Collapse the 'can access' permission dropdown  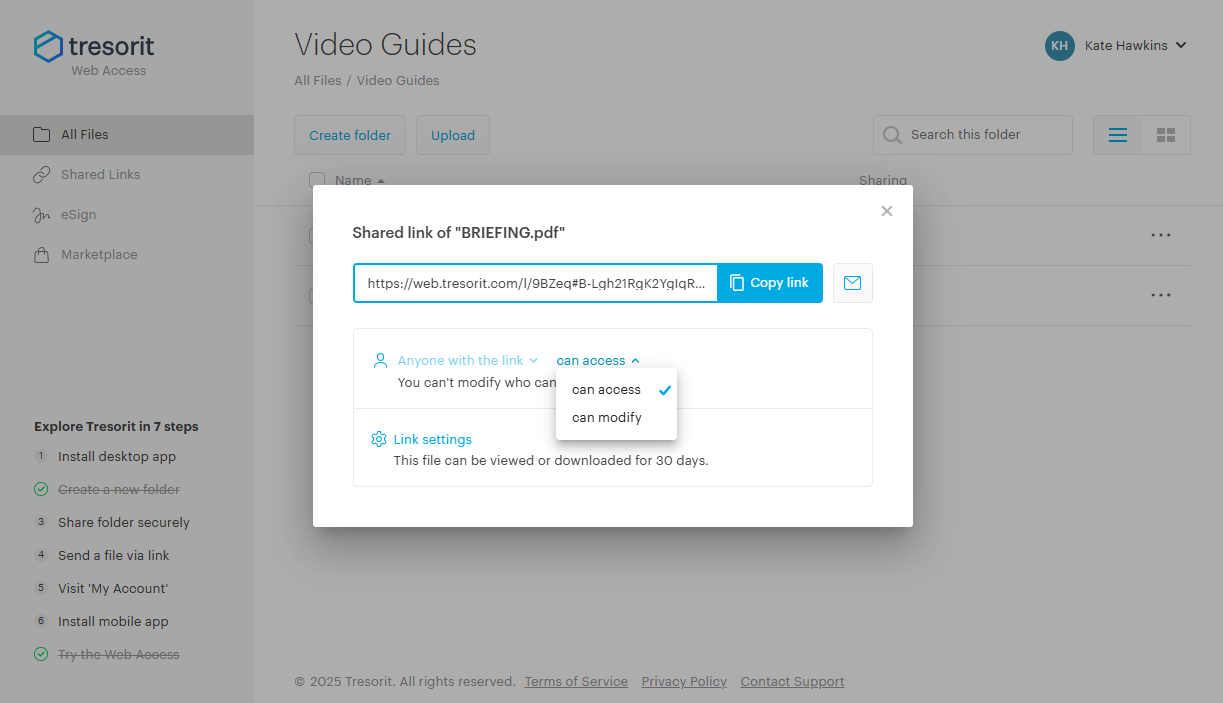pos(597,360)
